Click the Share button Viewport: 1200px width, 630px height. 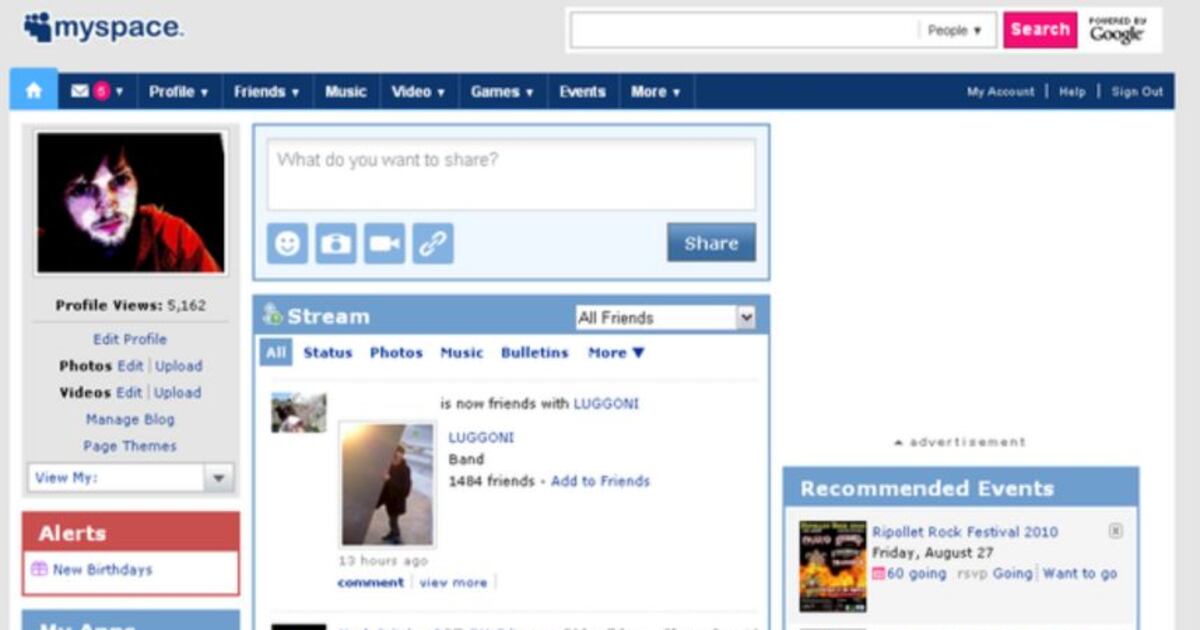click(711, 241)
